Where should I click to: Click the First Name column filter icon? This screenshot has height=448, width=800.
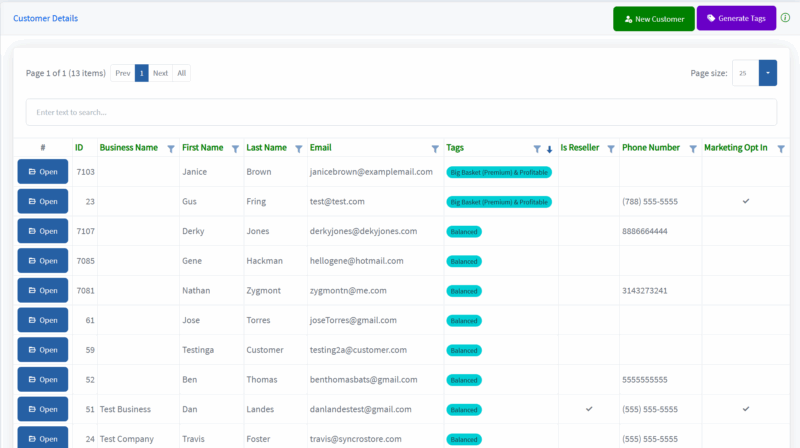click(235, 149)
